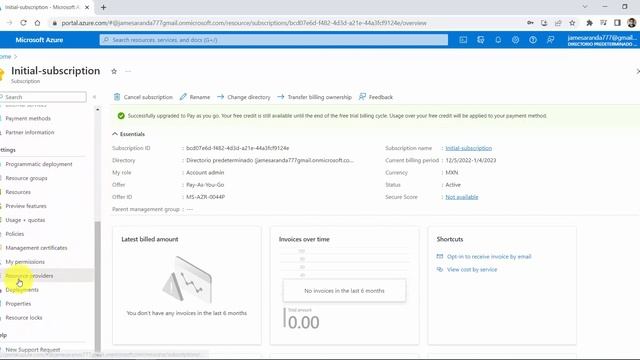Click Transfer billing ownership
The width and height of the screenshot is (640, 360).
314,97
